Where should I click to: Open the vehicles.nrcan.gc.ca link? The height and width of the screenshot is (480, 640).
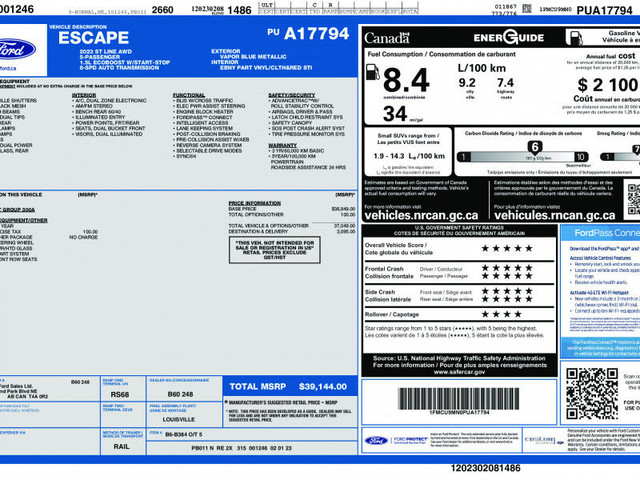[x=421, y=215]
